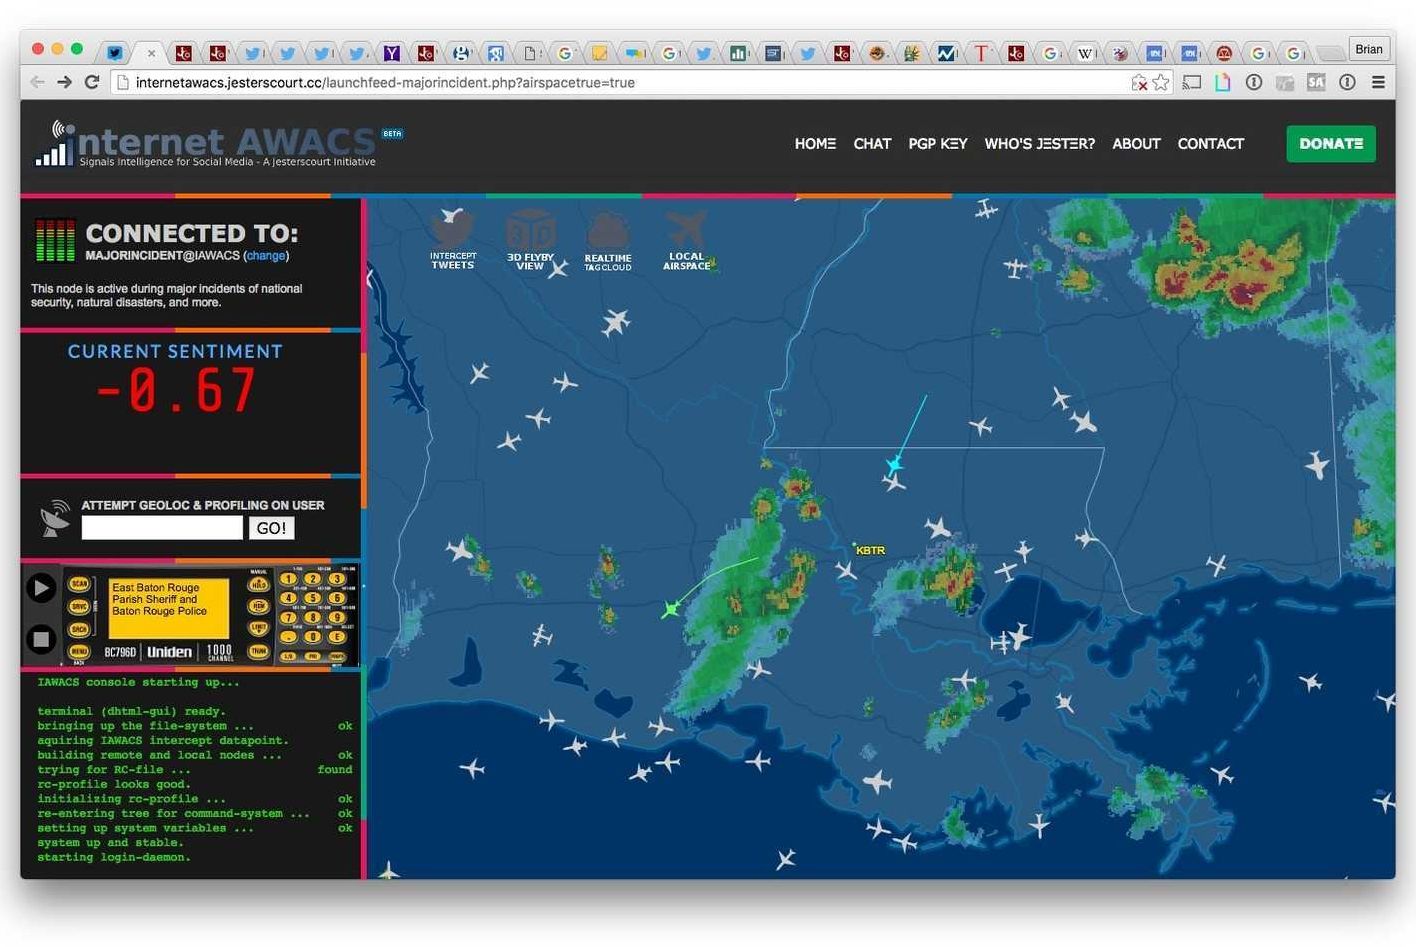This screenshot has width=1416, height=947.
Task: Click the cyan aircraft on the map
Action: pos(894,463)
